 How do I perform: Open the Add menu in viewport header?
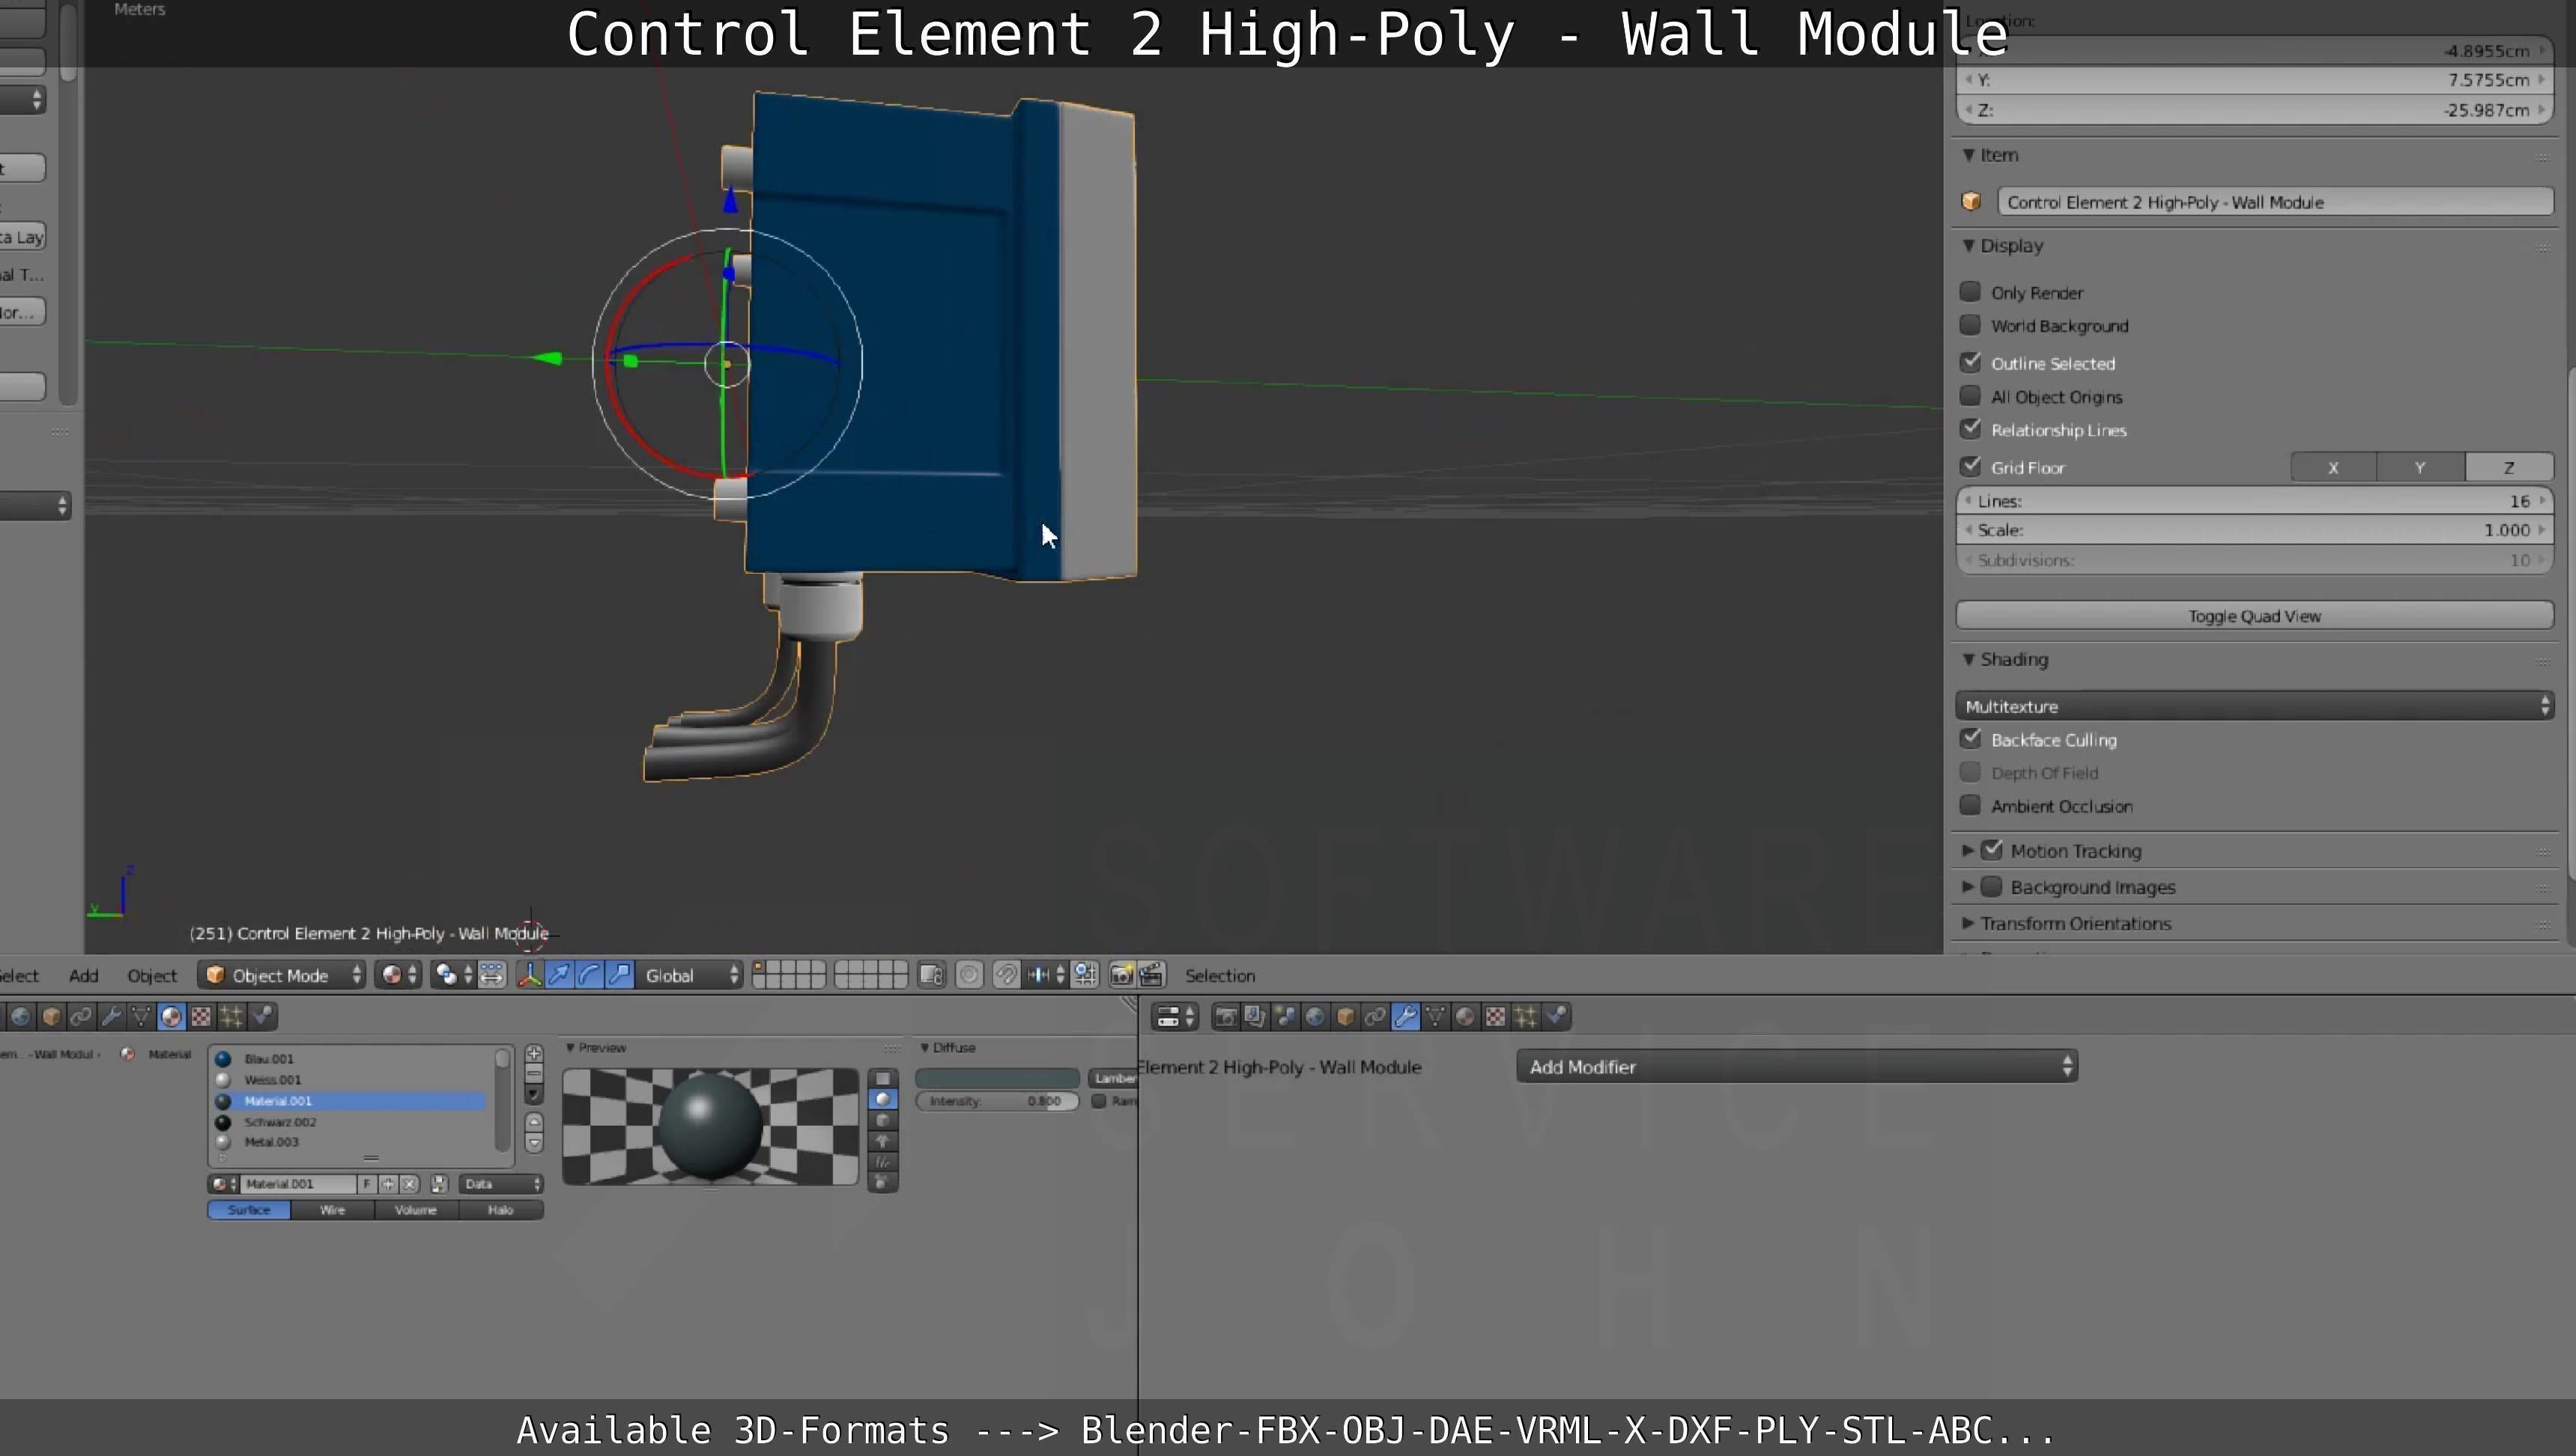(x=84, y=975)
